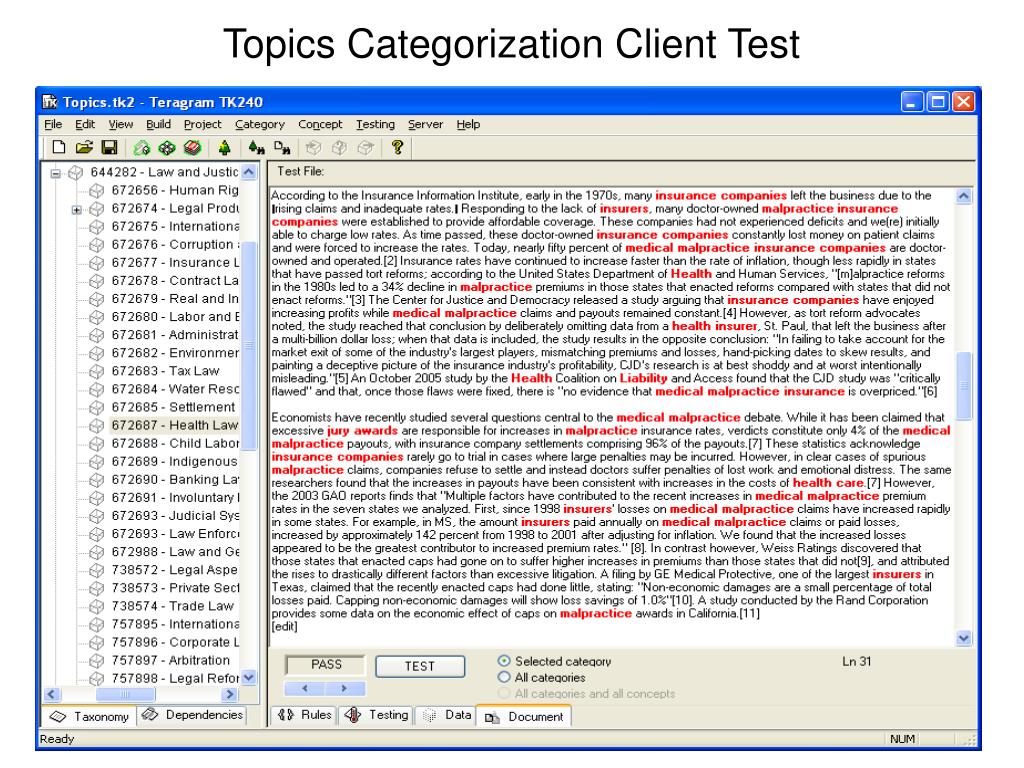Image resolution: width=1024 pixels, height=768 pixels.
Task: Click the cube icon beside 757897 - Arbitration
Action: [97, 661]
